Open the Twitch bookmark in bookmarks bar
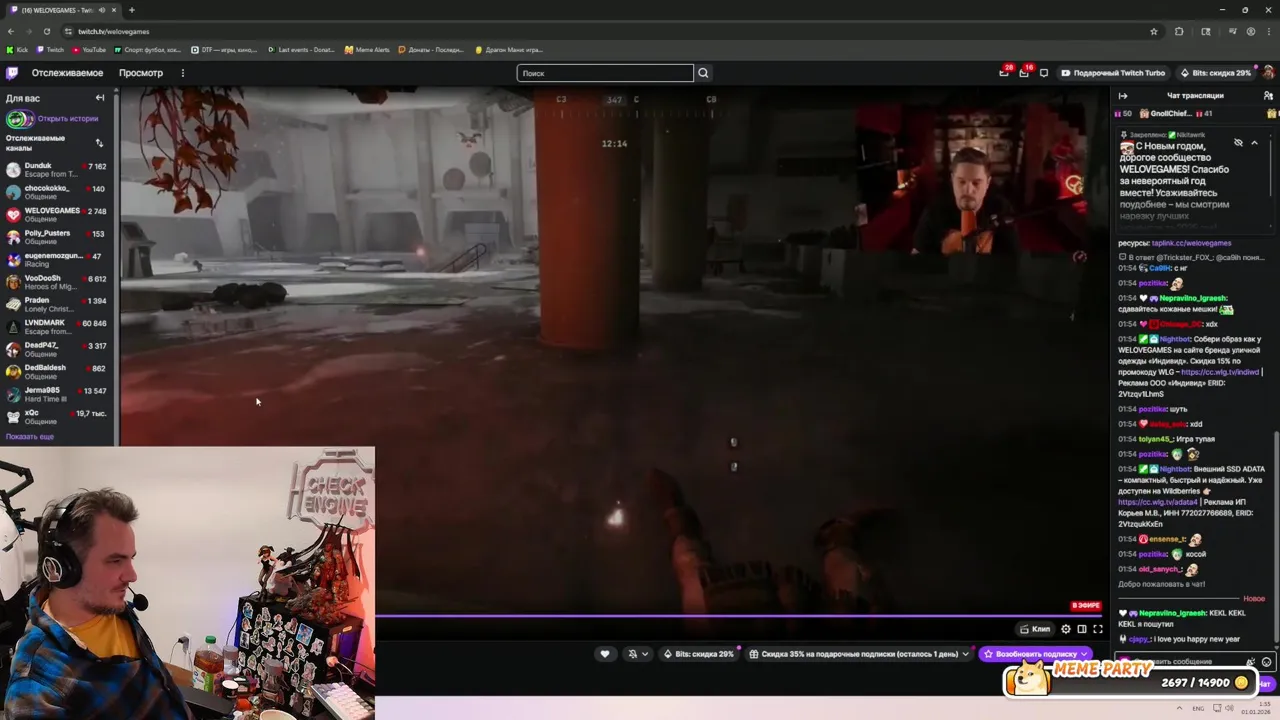 50,49
